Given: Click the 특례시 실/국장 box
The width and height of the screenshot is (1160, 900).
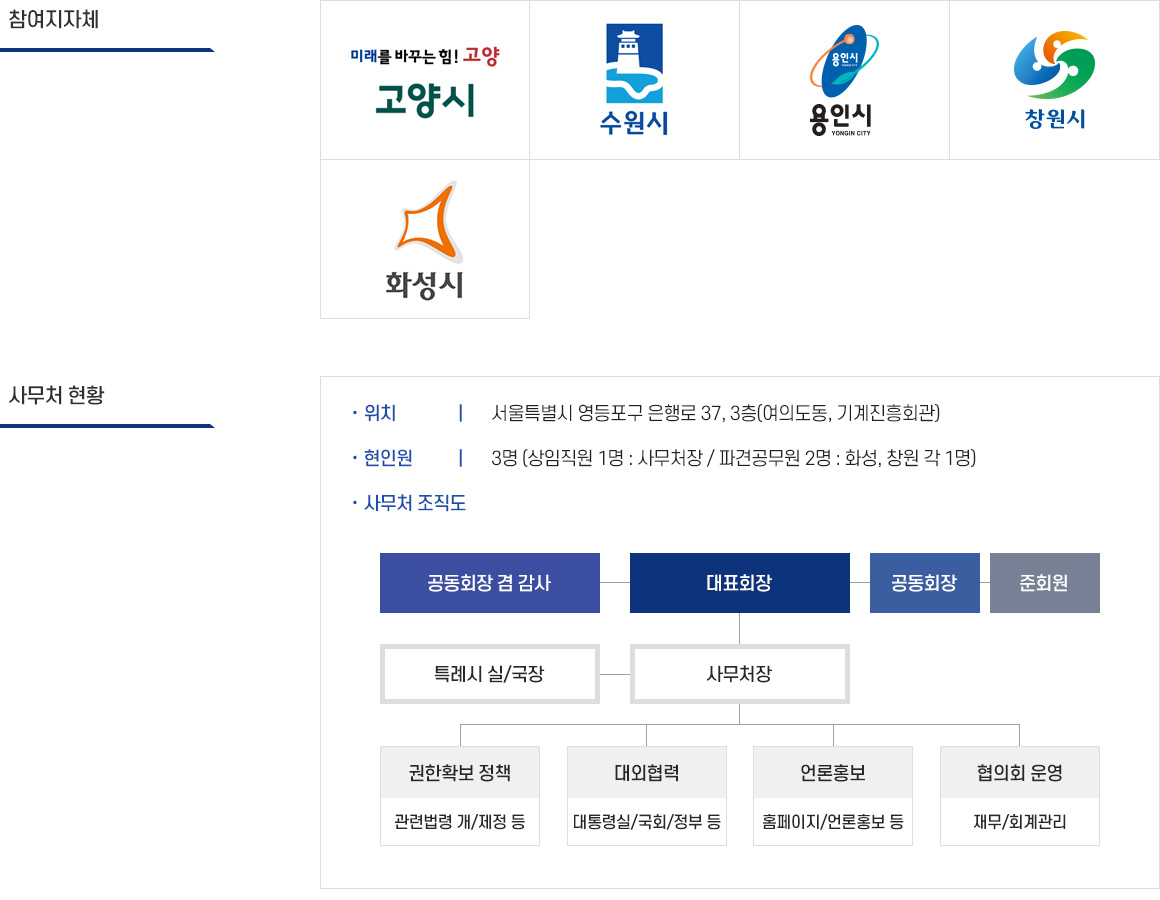Looking at the screenshot, I should click(490, 674).
